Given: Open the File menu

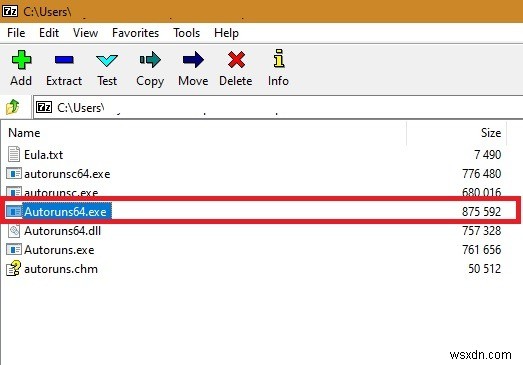Looking at the screenshot, I should click(16, 33).
